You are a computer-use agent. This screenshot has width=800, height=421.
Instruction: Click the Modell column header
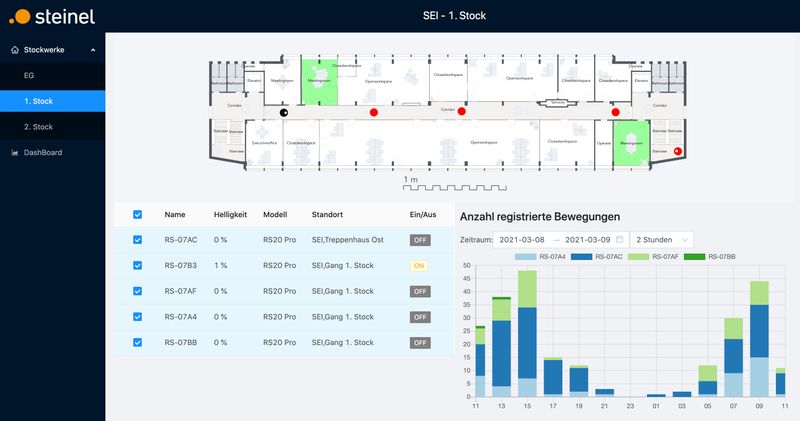click(275, 215)
